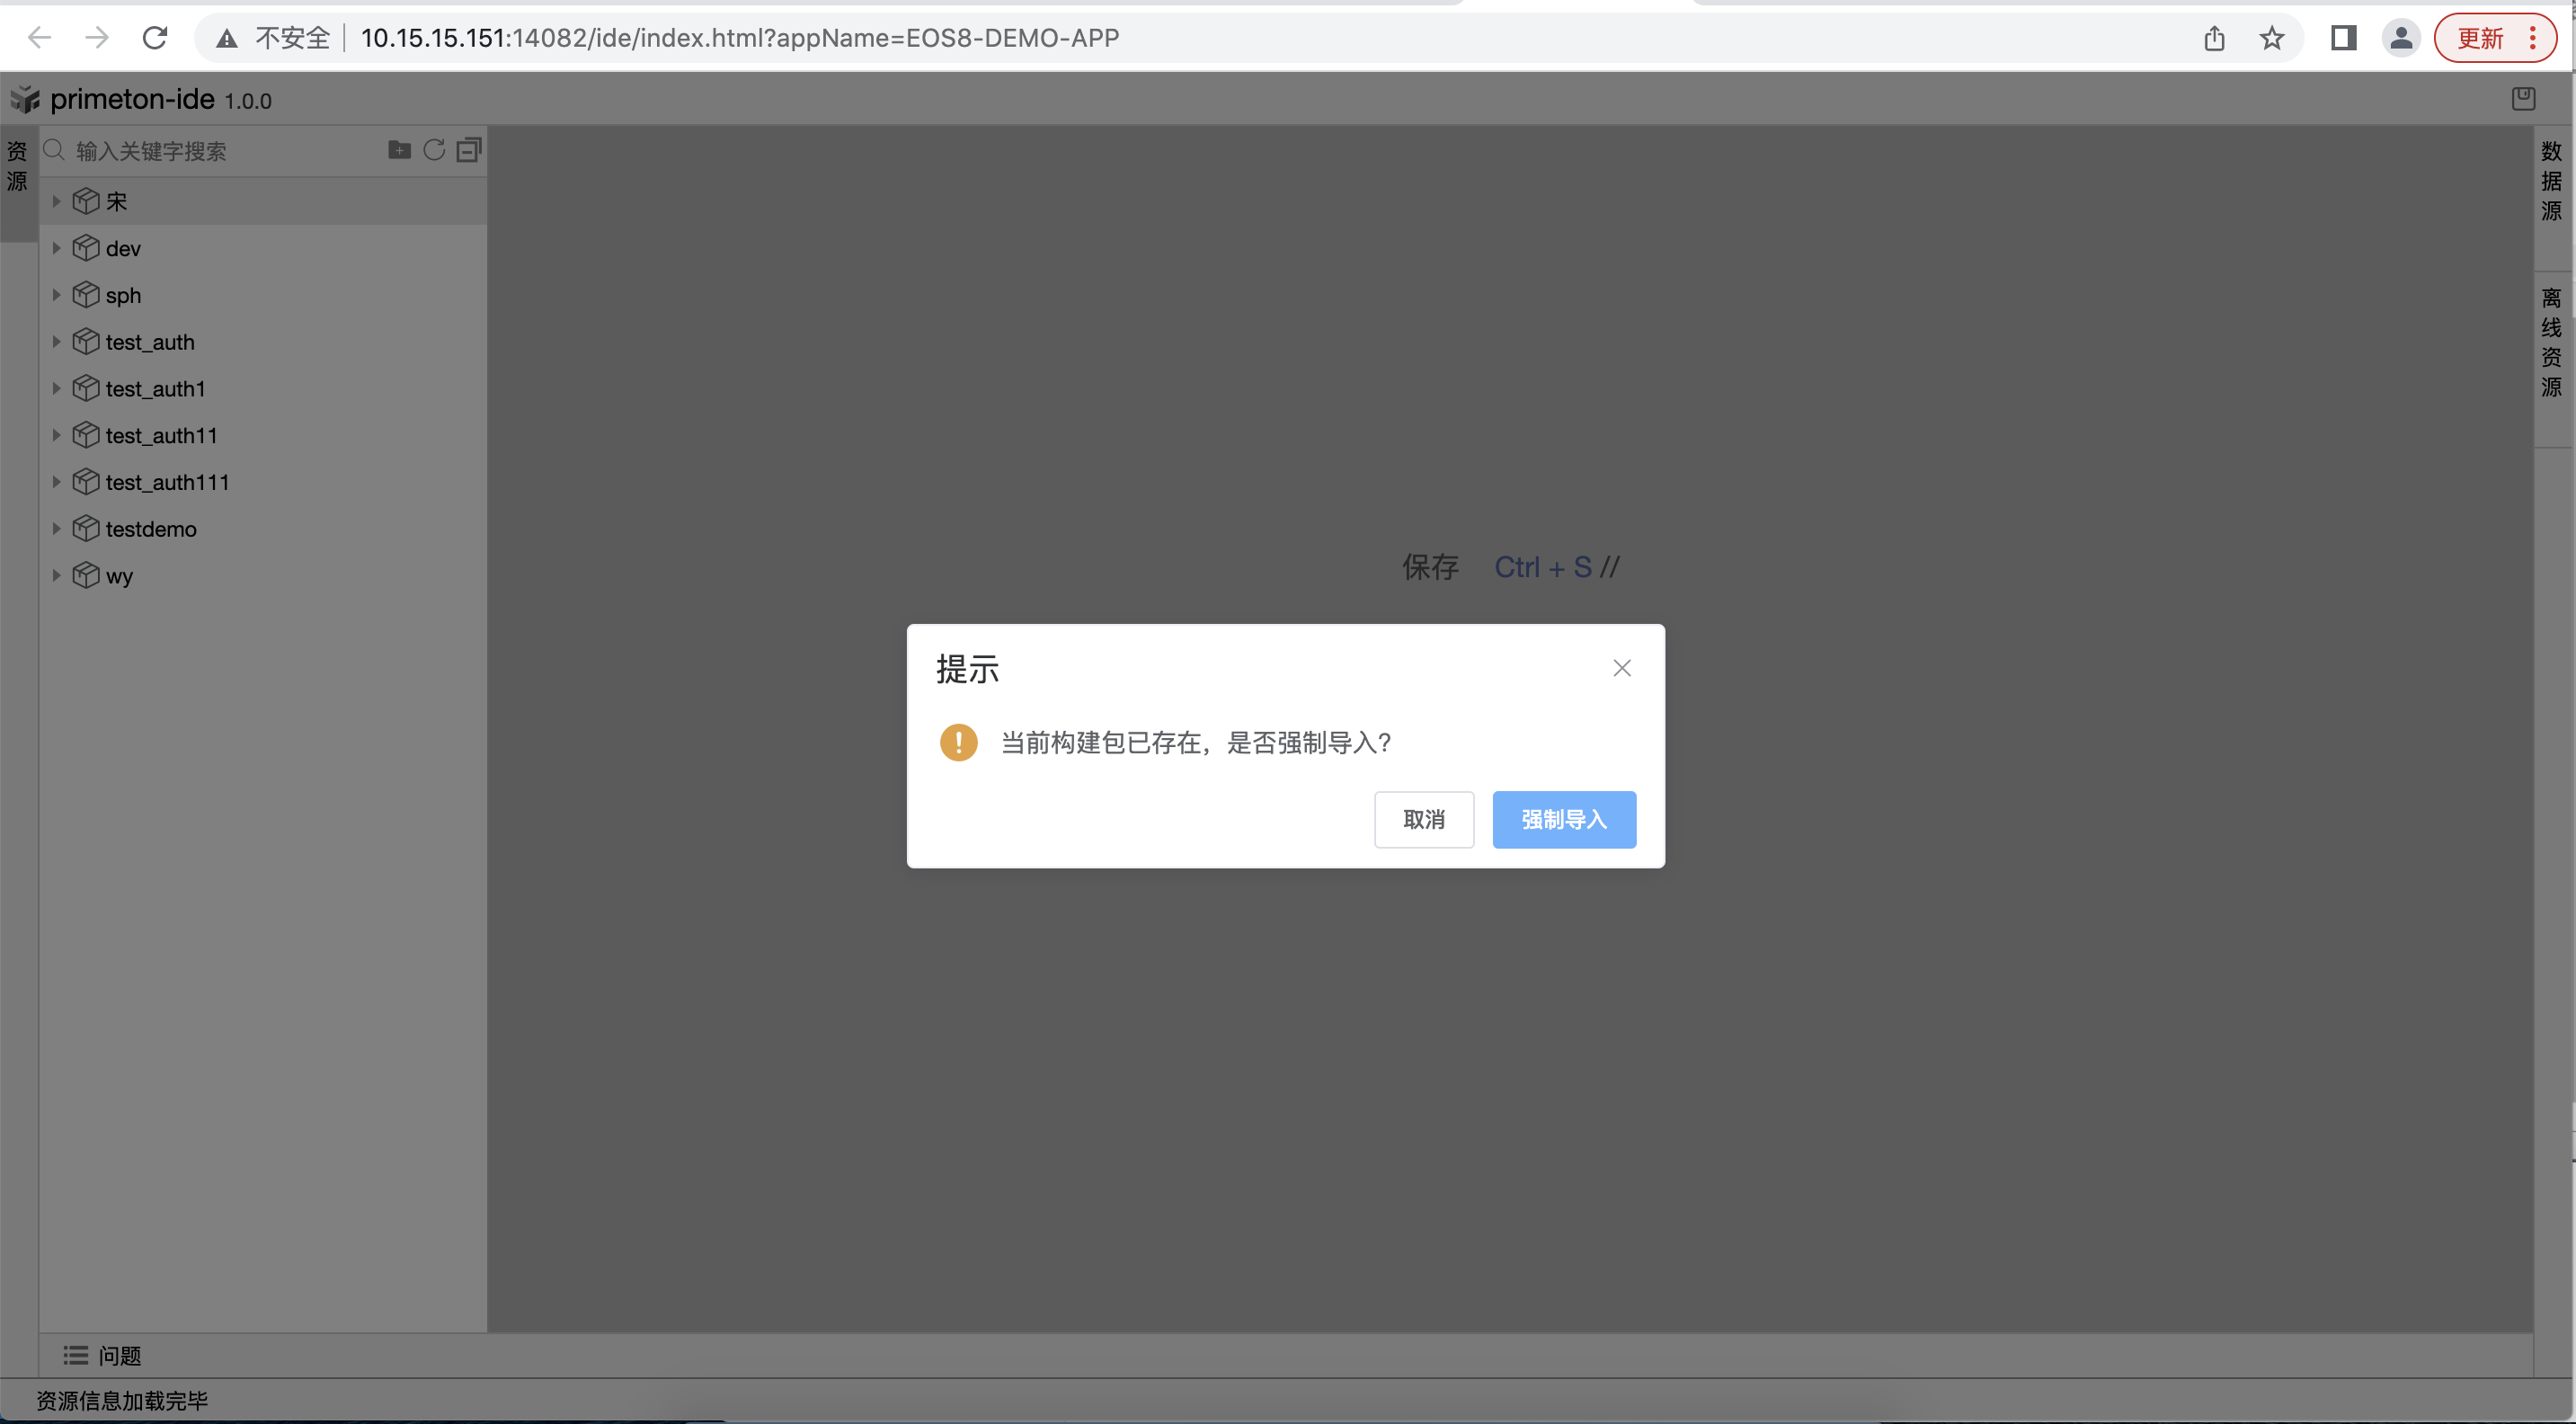Reload the page with browser refresh
The image size is (2576, 1424).
[x=155, y=38]
